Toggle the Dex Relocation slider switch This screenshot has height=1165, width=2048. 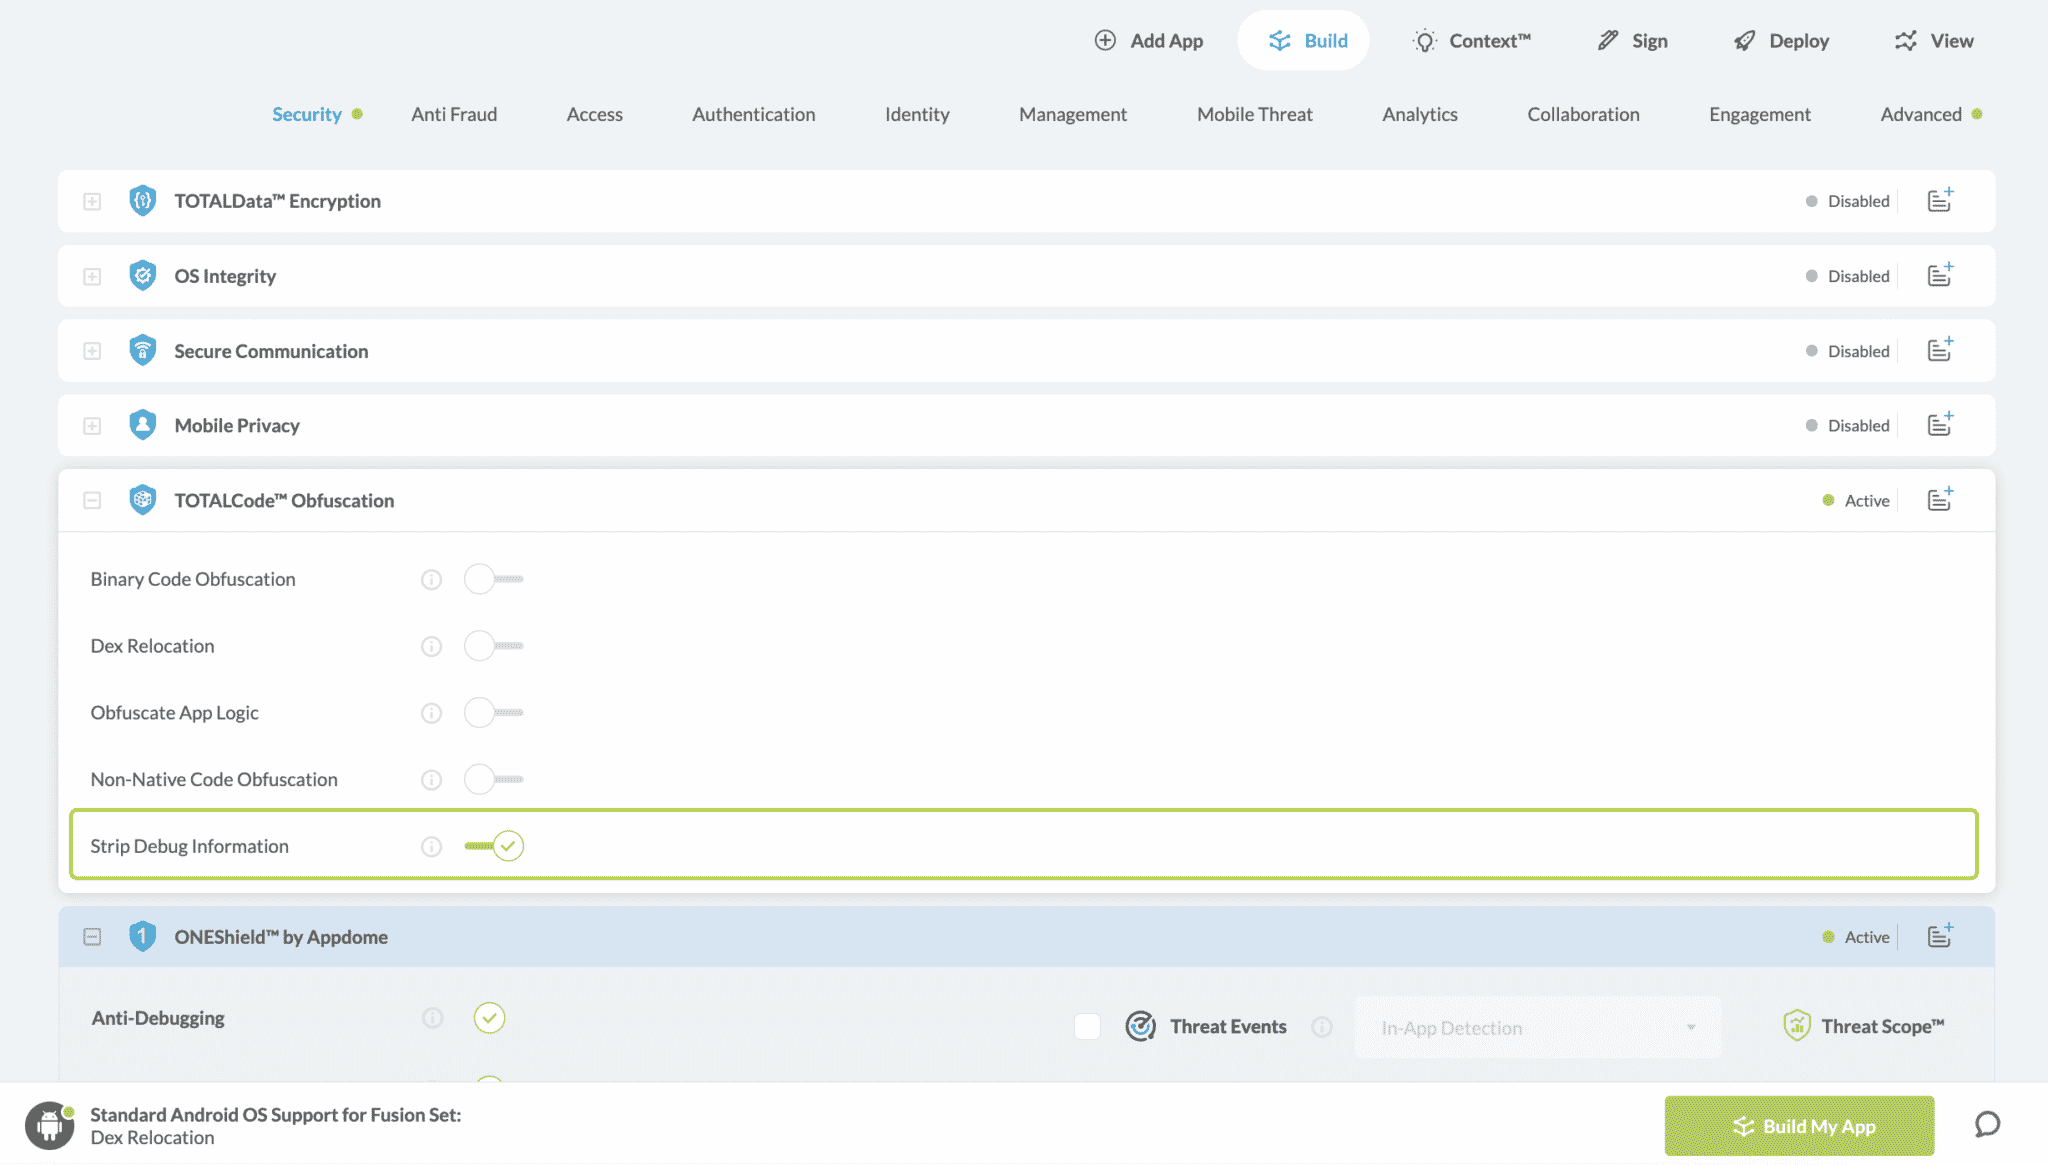tap(493, 646)
